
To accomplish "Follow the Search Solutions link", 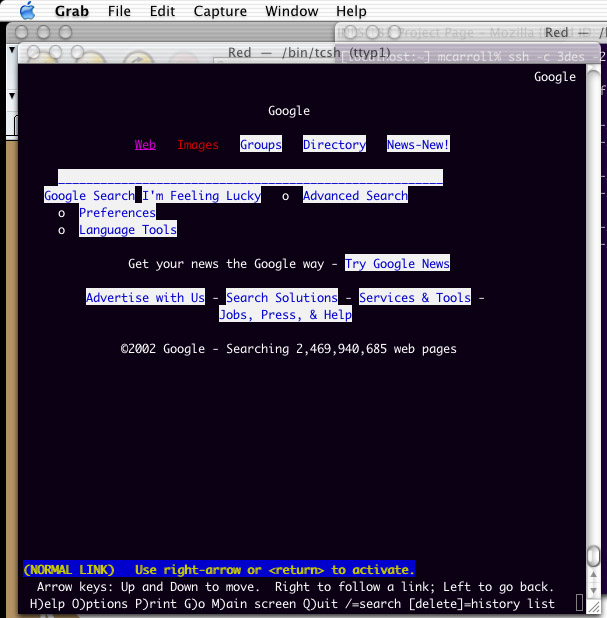I will tap(282, 297).
